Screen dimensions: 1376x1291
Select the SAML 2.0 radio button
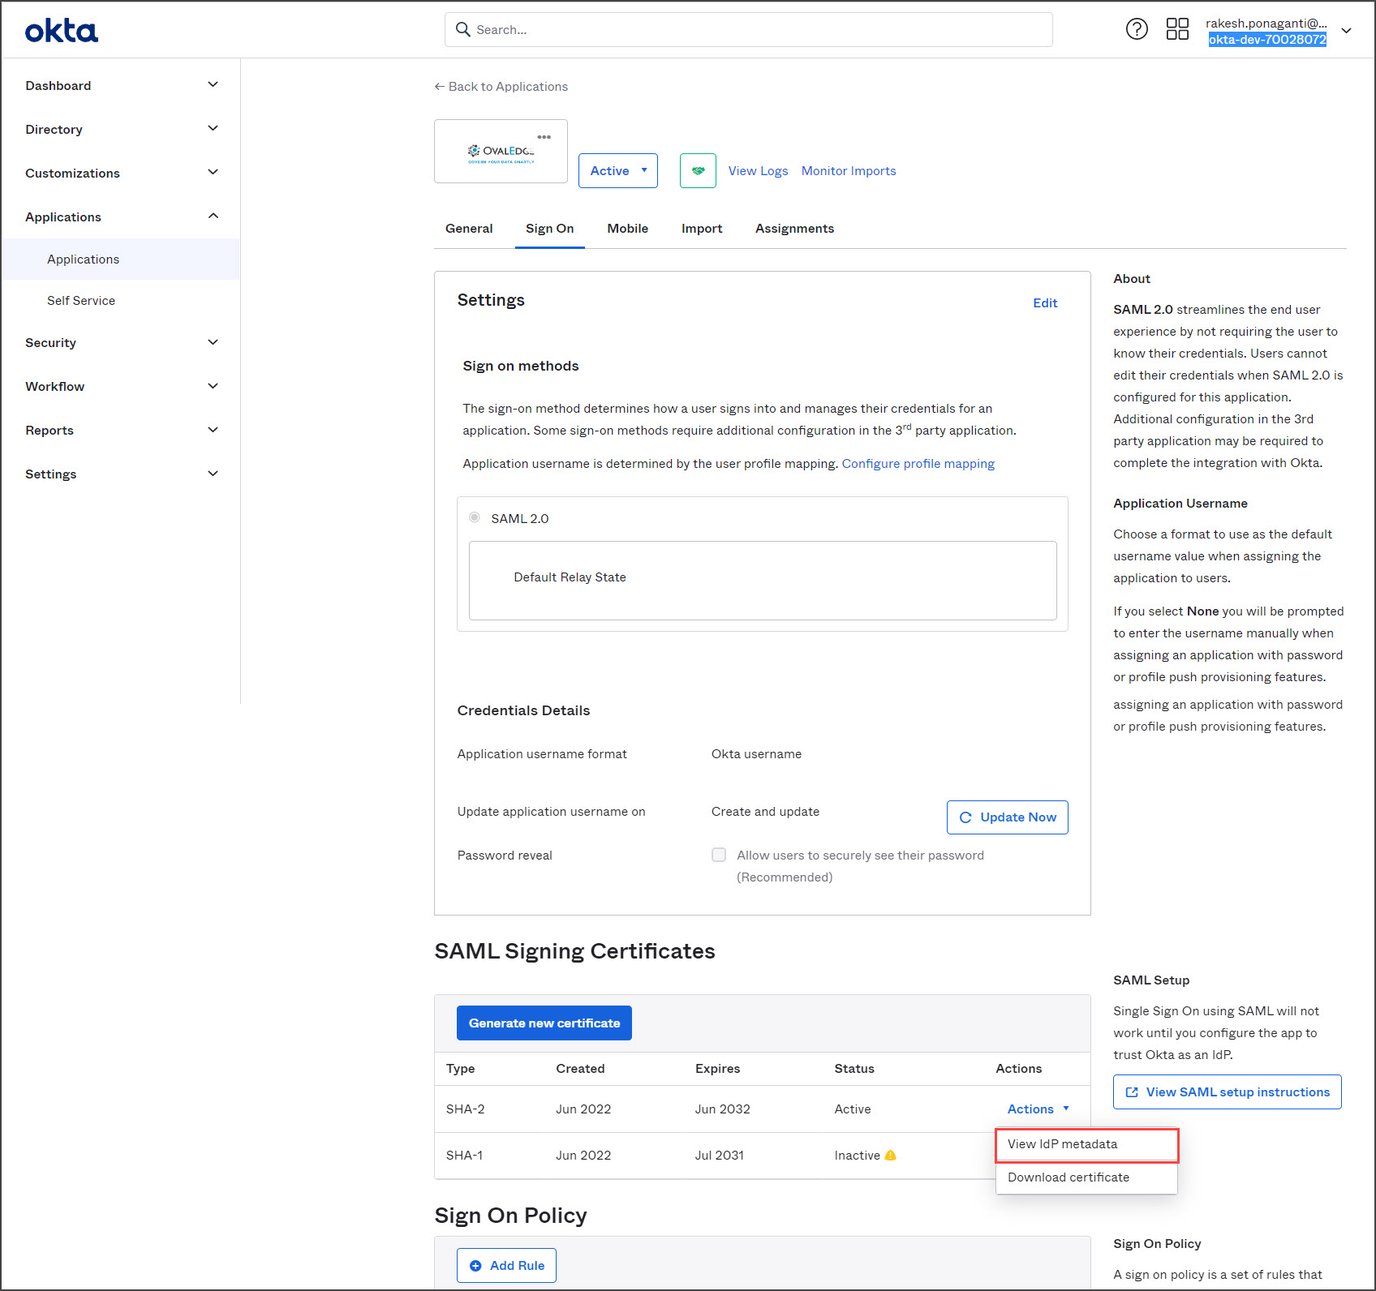(x=474, y=517)
